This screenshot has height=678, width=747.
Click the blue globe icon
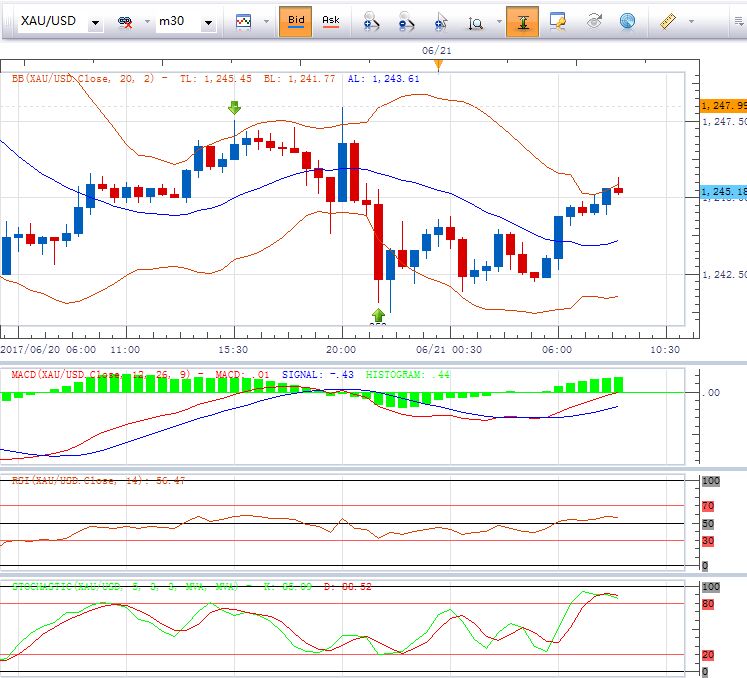627,20
